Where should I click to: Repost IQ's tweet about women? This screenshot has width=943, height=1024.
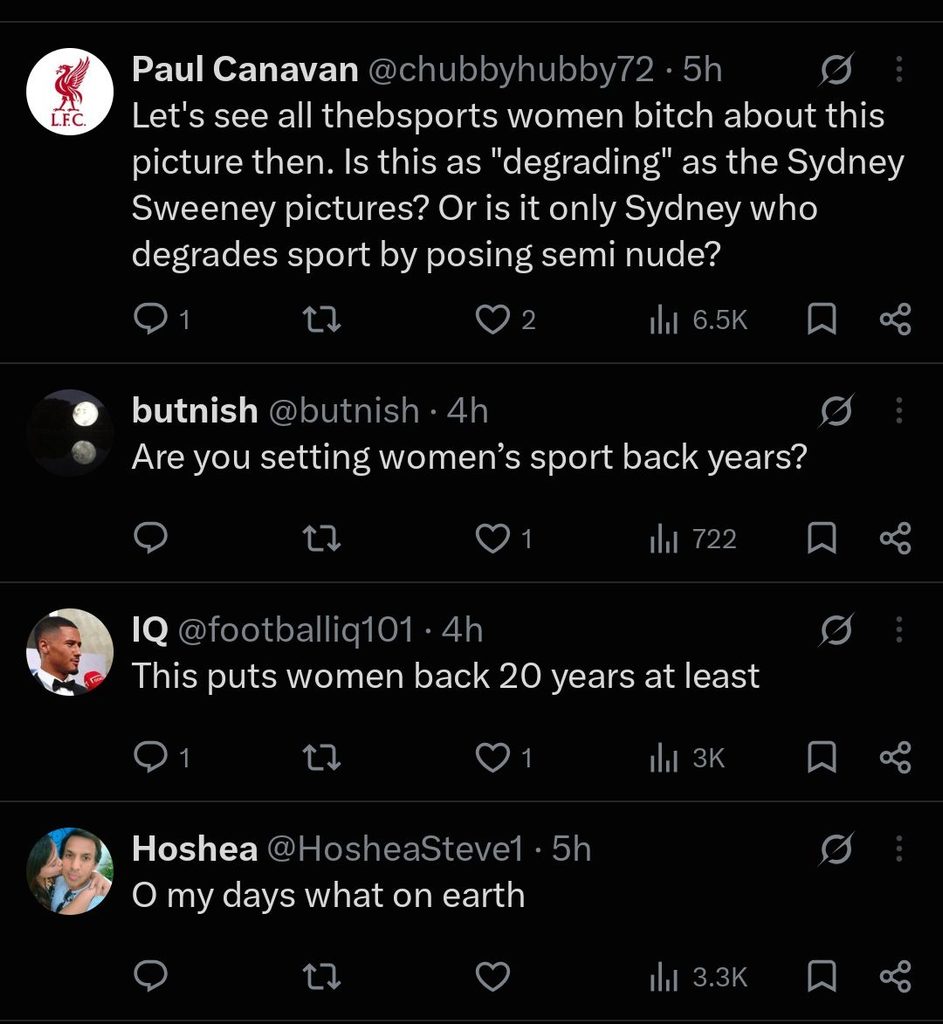323,758
